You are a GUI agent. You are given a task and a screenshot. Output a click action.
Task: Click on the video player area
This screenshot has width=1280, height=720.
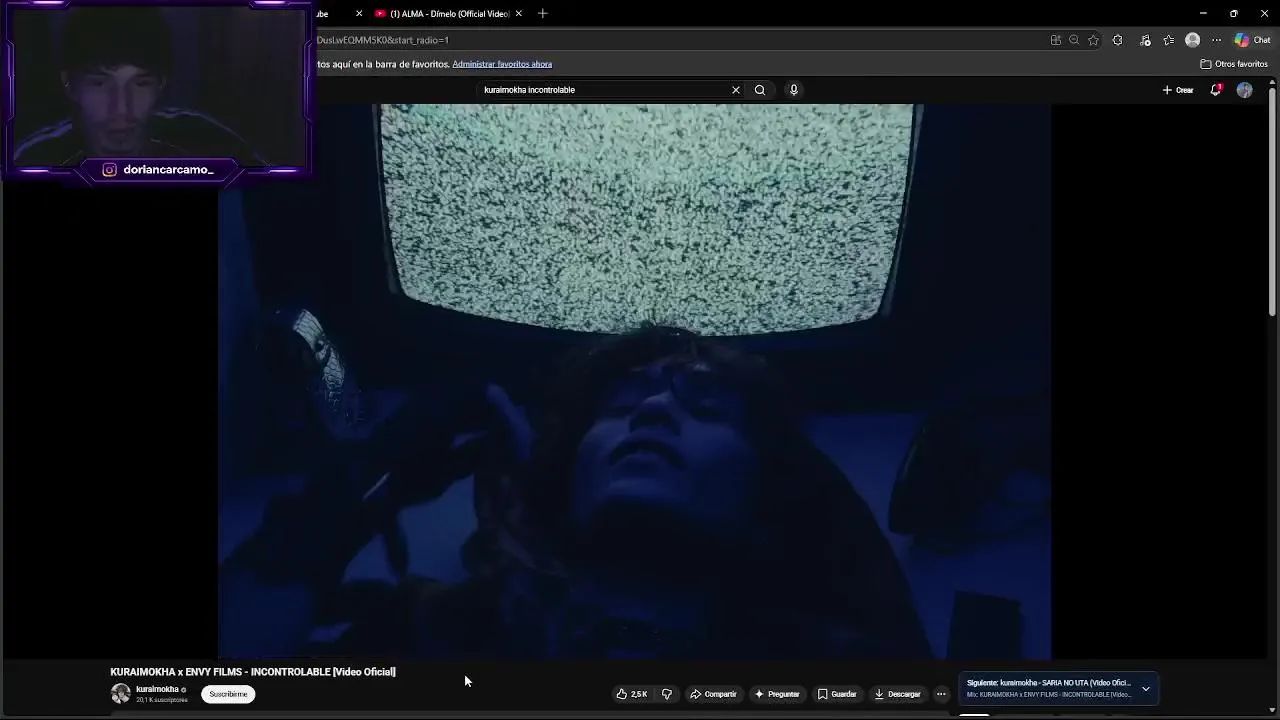coord(635,381)
